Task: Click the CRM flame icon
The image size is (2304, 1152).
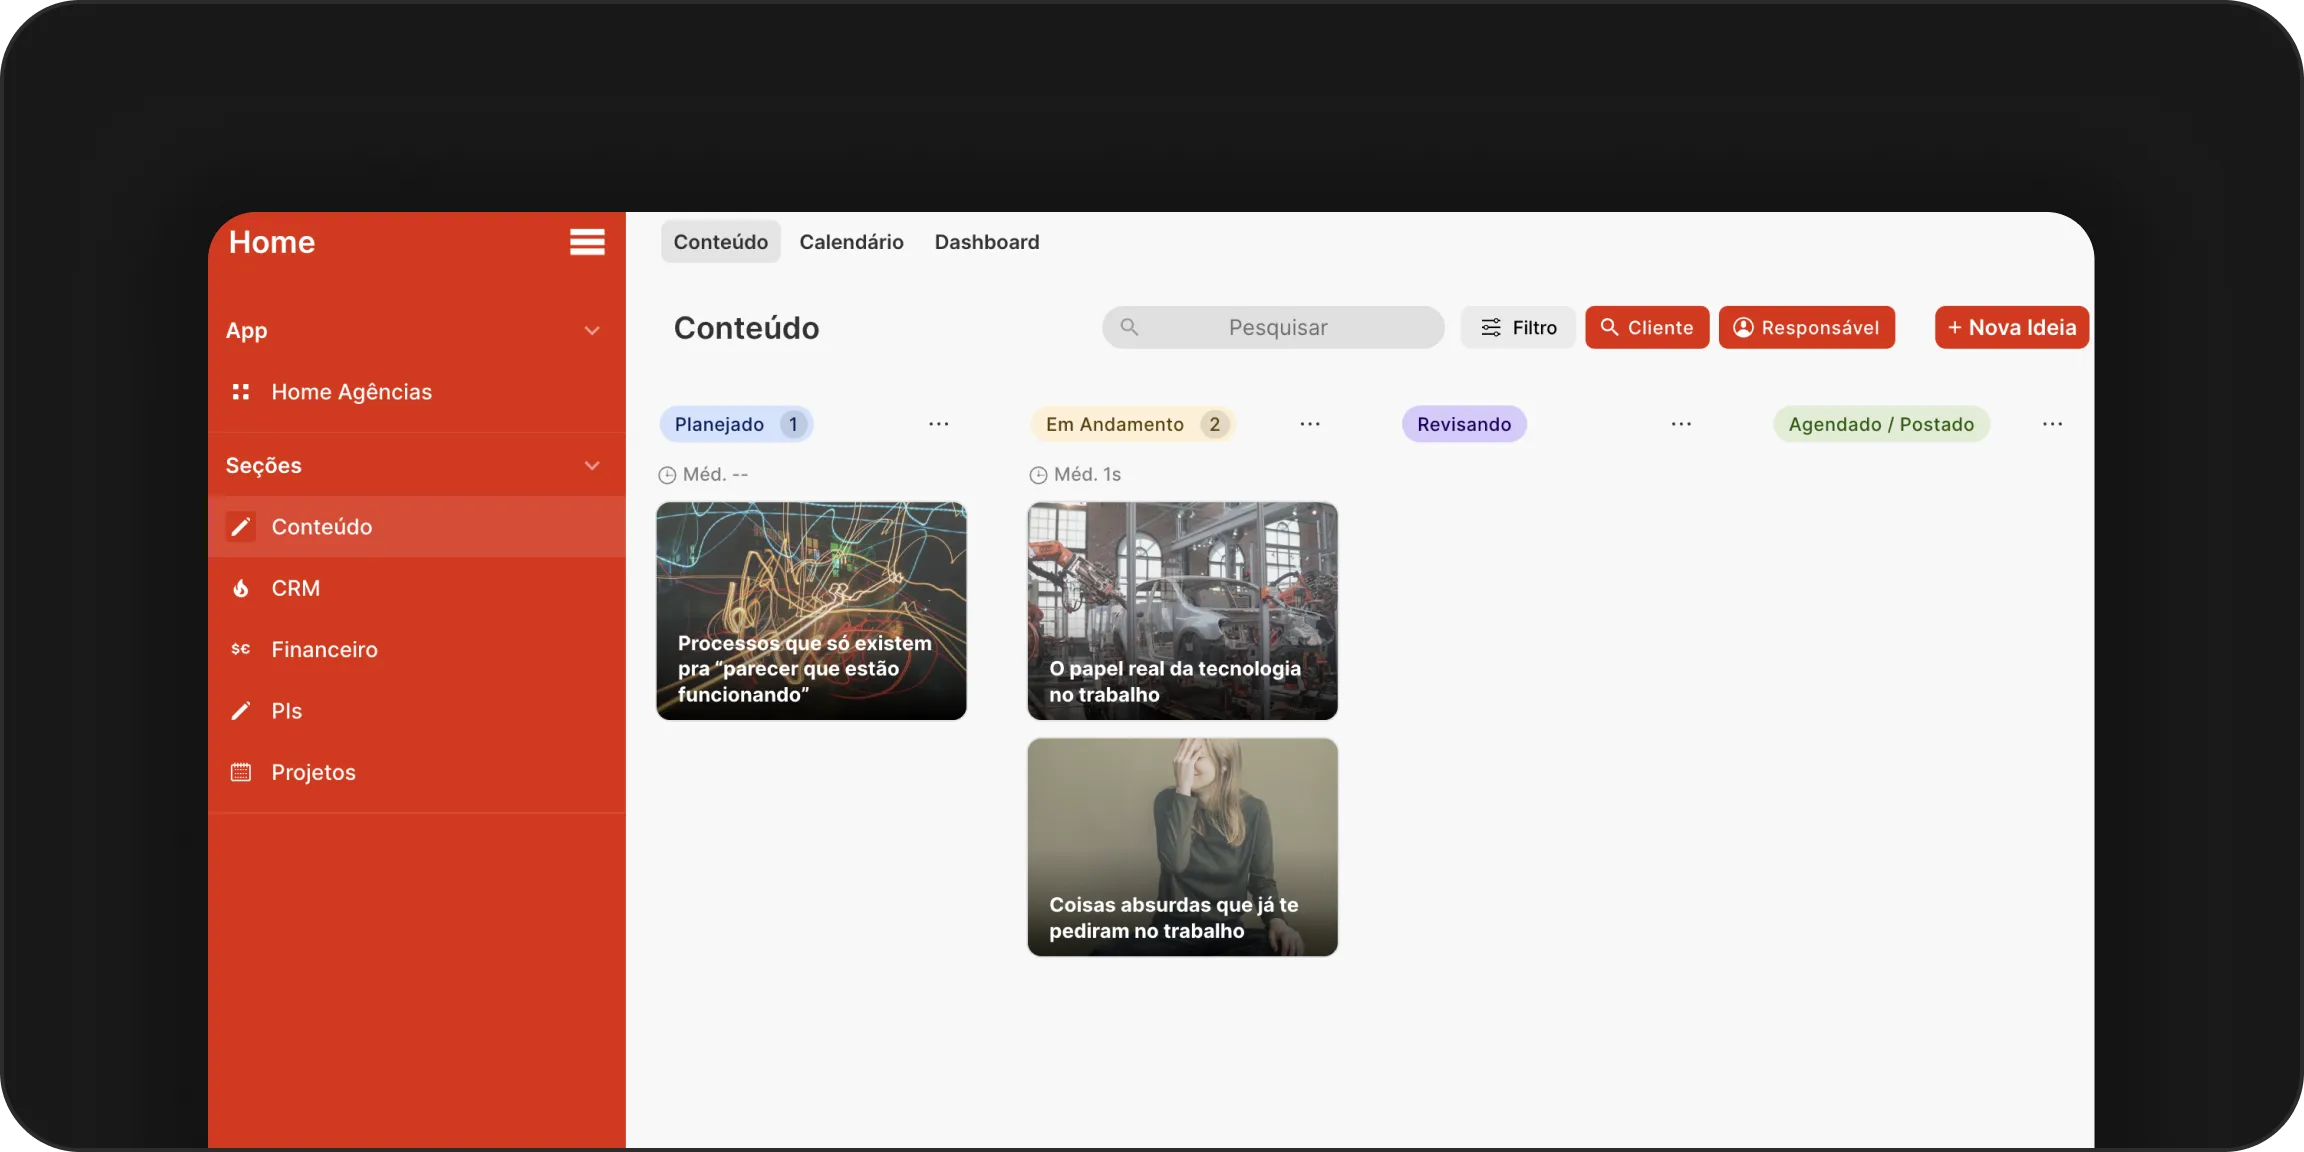Action: coord(240,588)
